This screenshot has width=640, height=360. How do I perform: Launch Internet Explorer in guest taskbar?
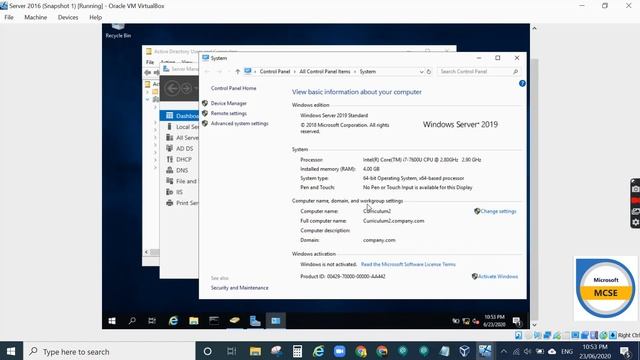pos(173,321)
